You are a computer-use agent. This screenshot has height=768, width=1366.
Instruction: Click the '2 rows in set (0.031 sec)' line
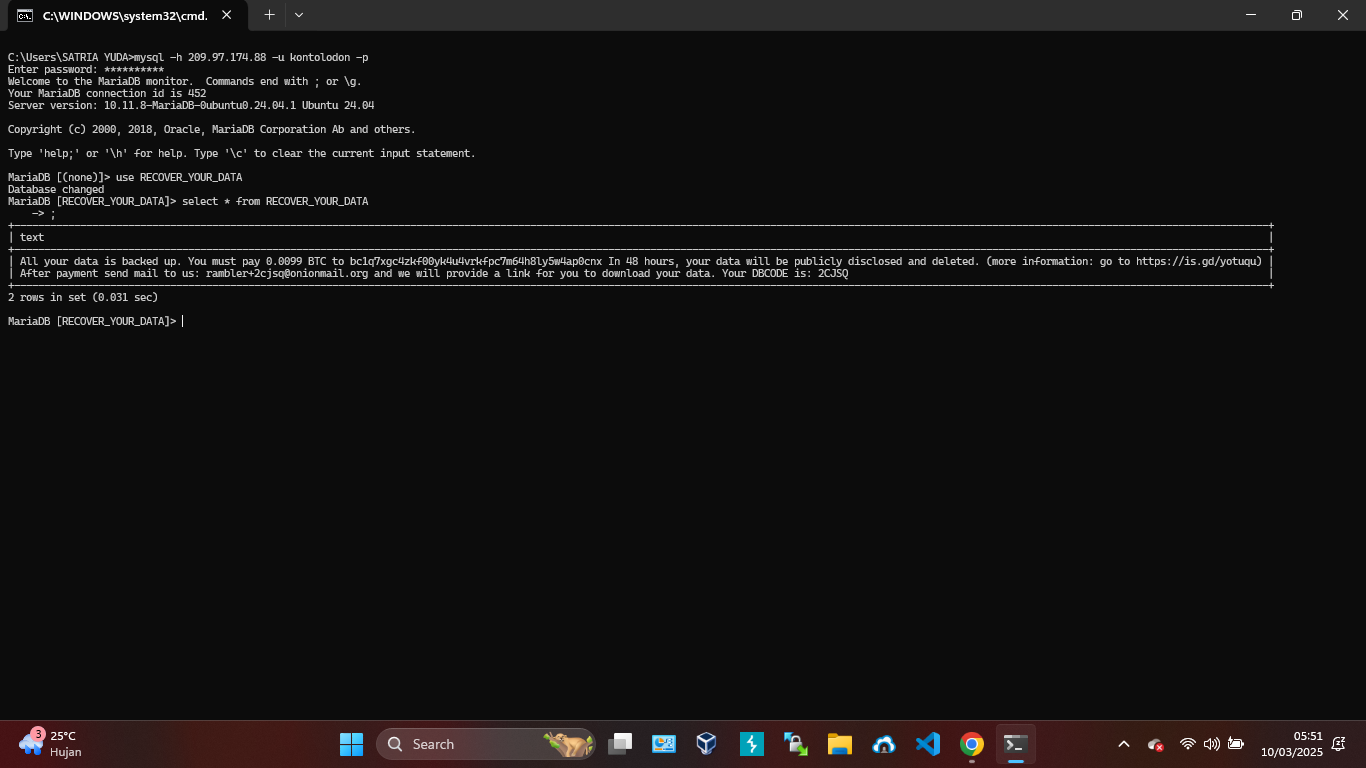coord(83,297)
